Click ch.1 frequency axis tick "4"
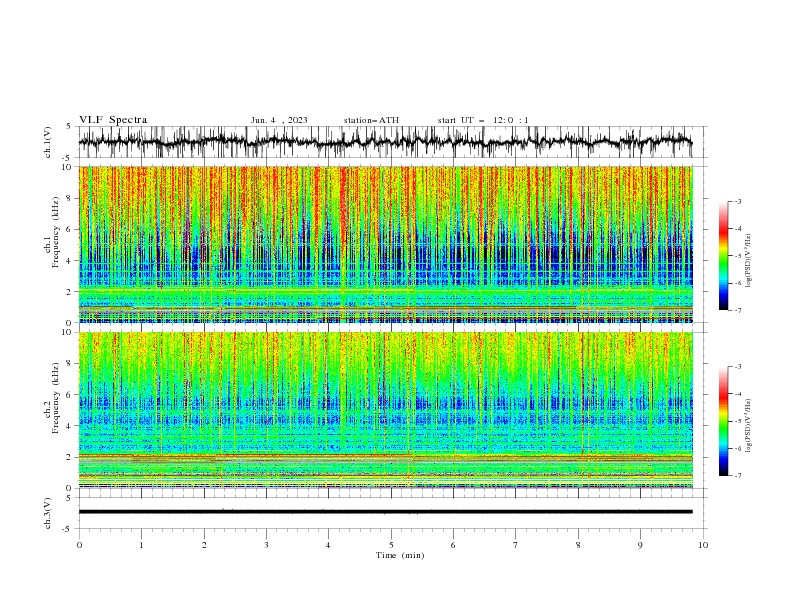This screenshot has width=792, height=612. coord(71,261)
